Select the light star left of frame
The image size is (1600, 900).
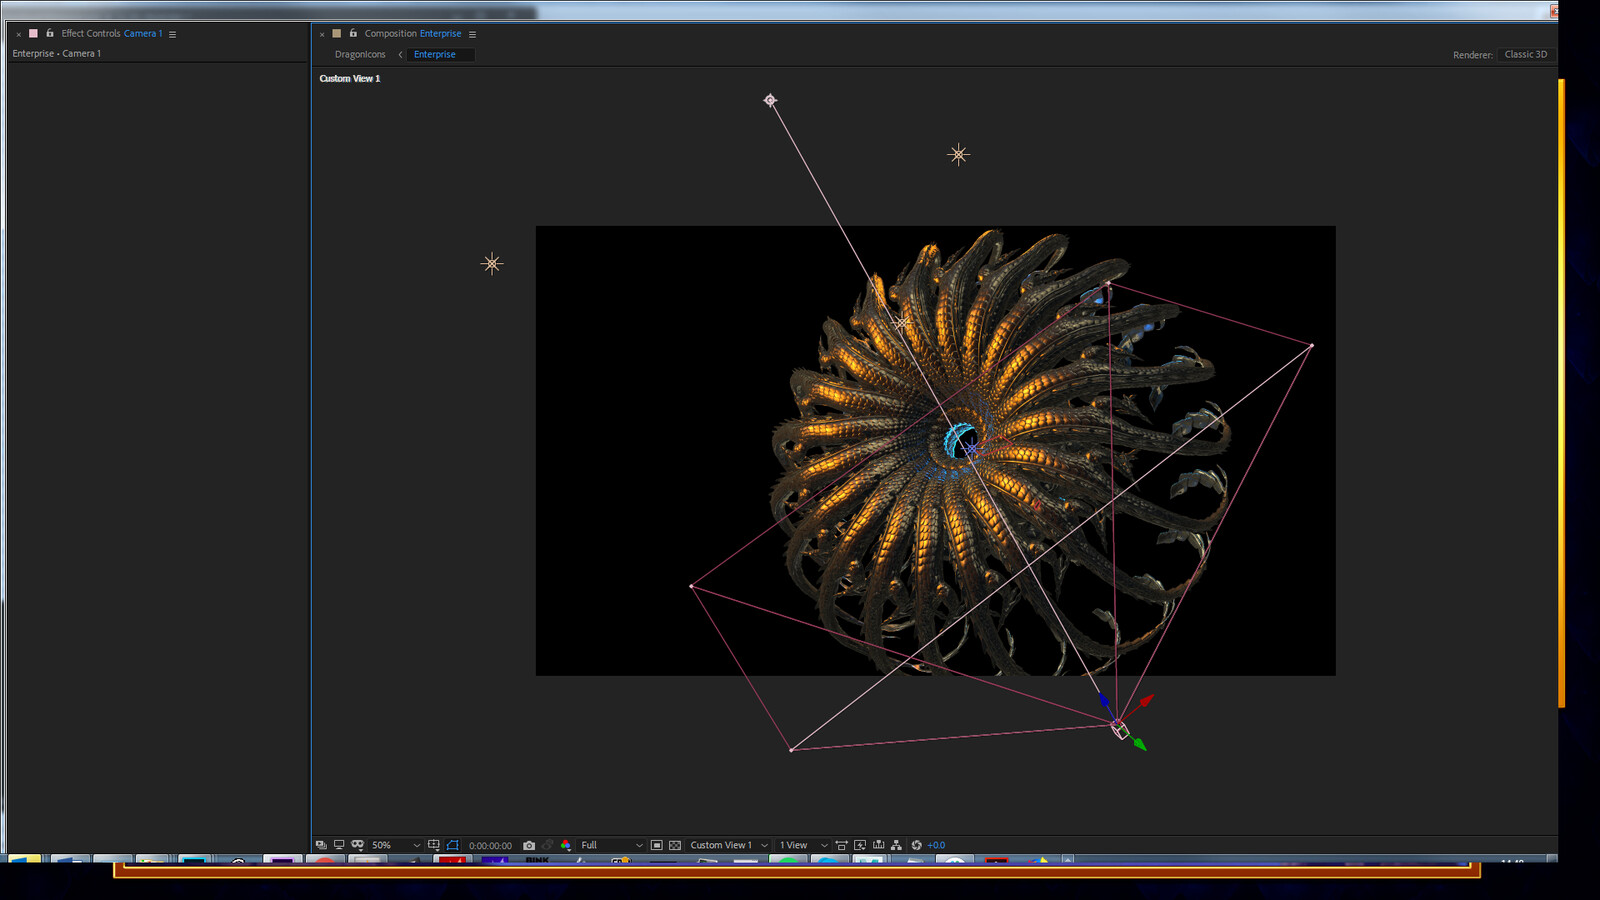(x=491, y=264)
